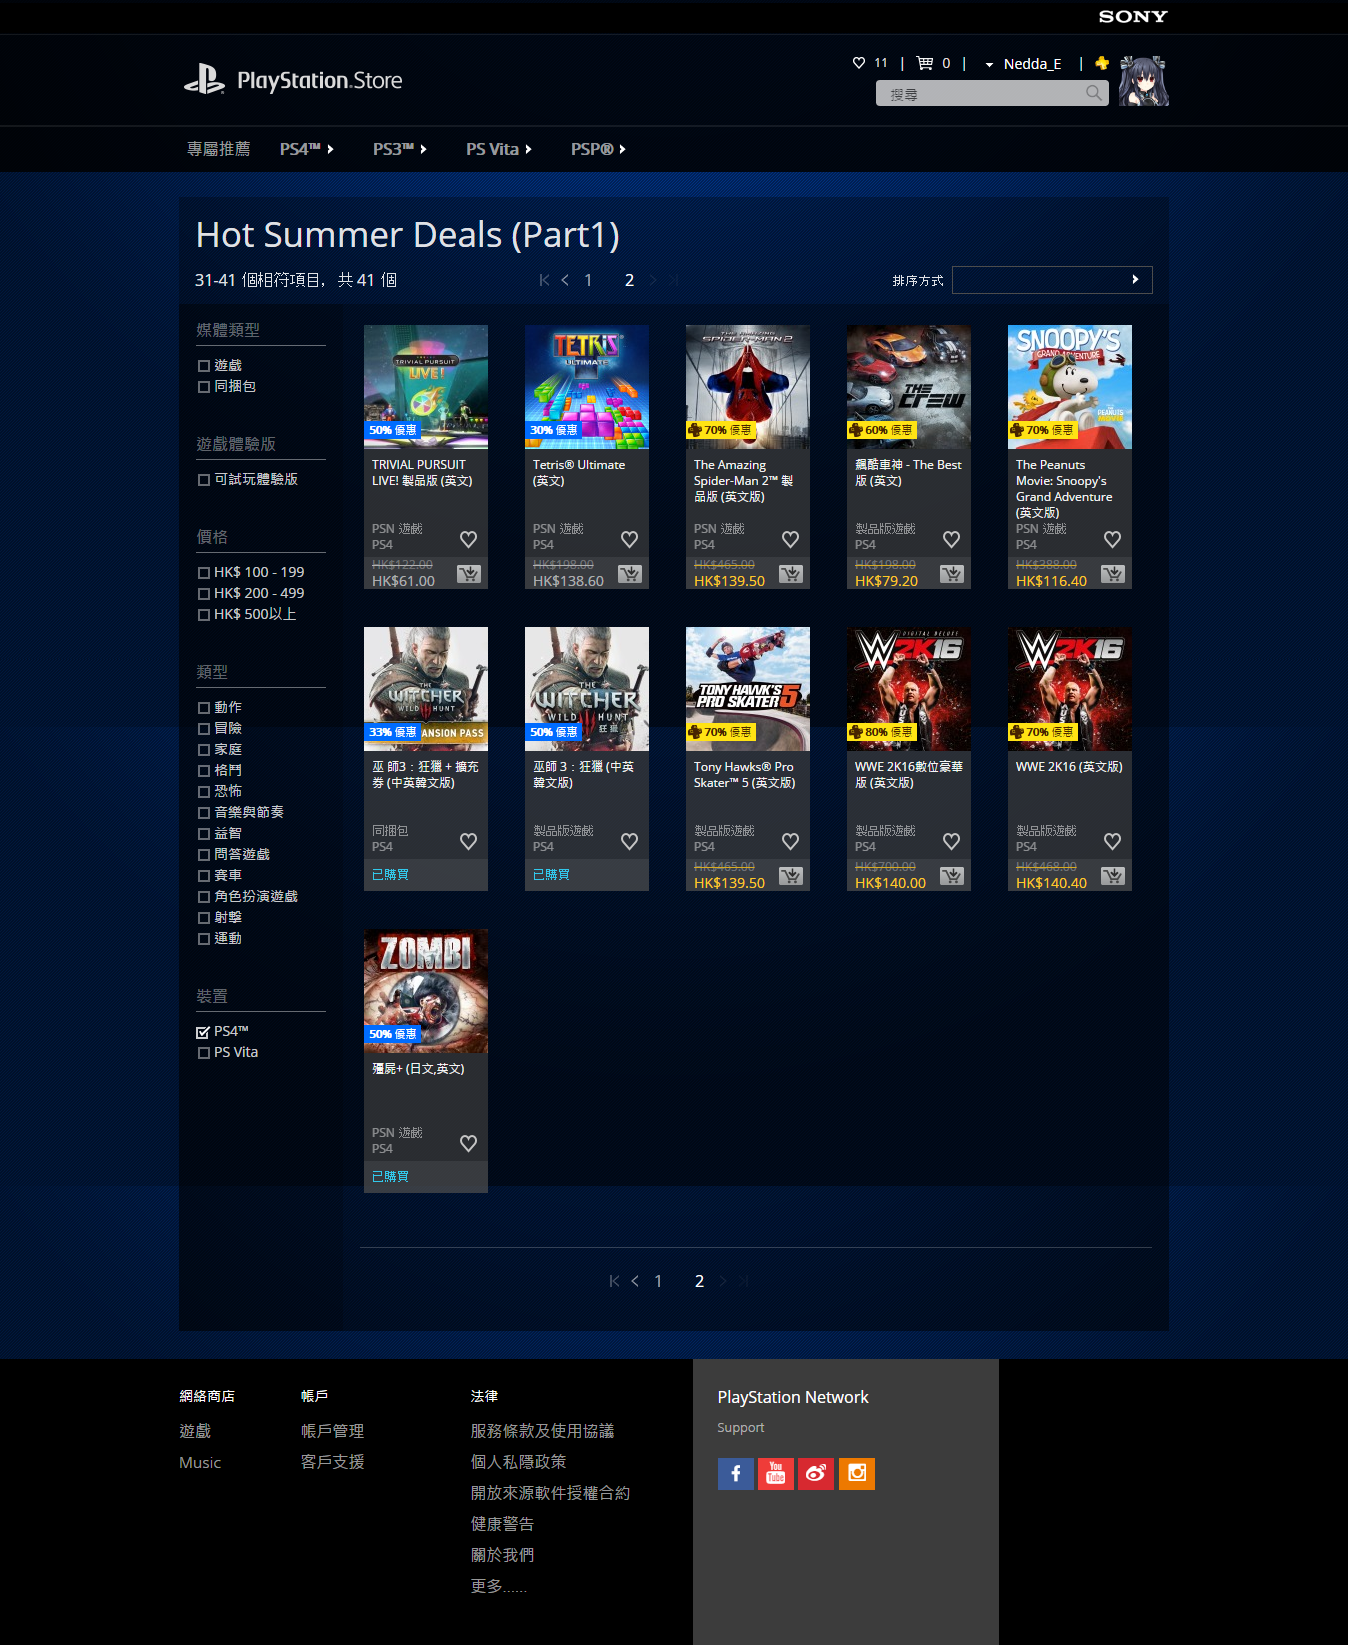Viewport: 1348px width, 1645px height.
Task: Wishlist ZOMBI game heart icon
Action: coord(468,1143)
